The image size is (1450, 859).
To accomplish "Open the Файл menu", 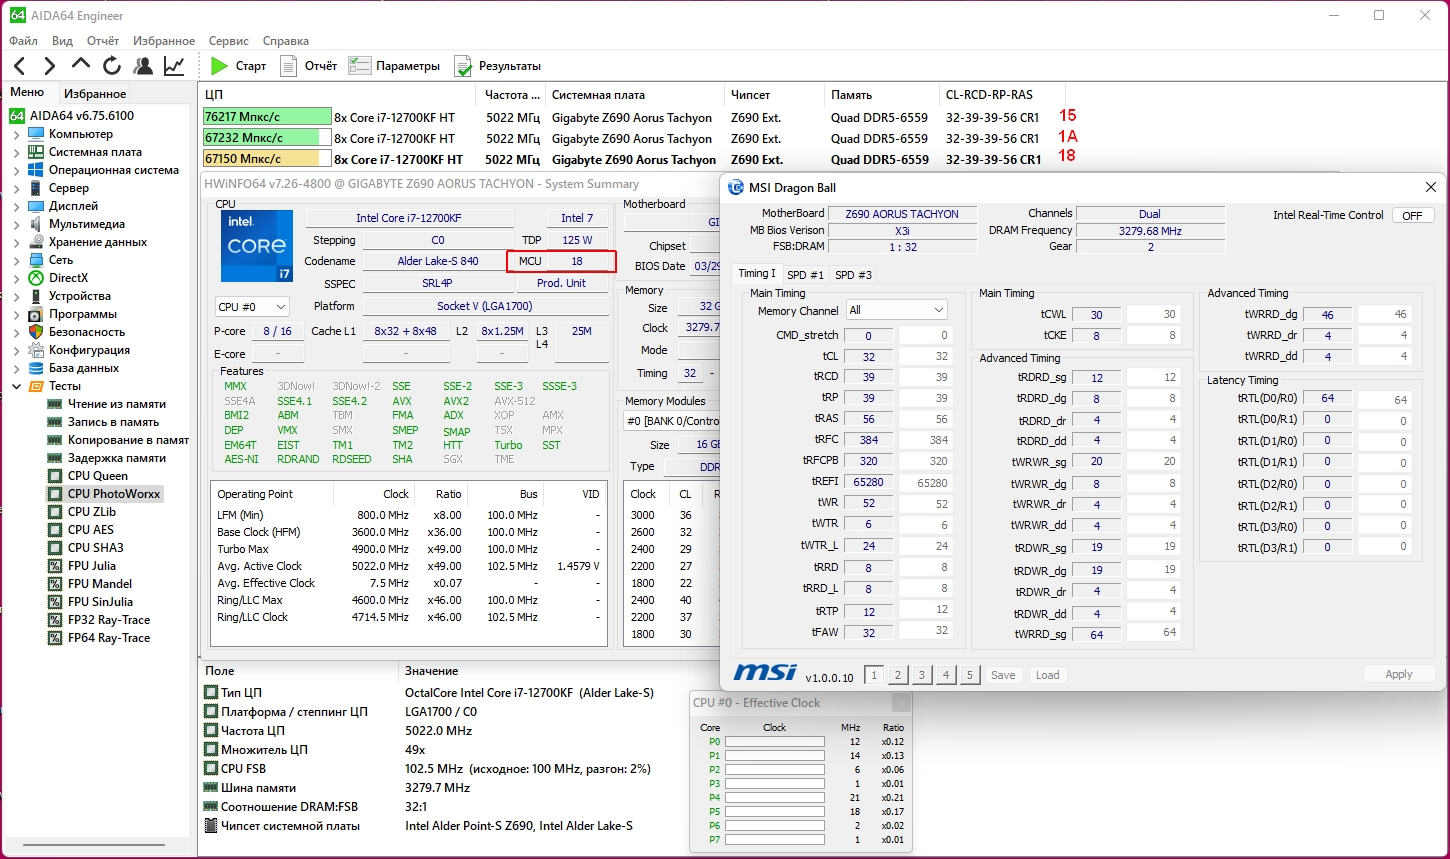I will [x=23, y=41].
